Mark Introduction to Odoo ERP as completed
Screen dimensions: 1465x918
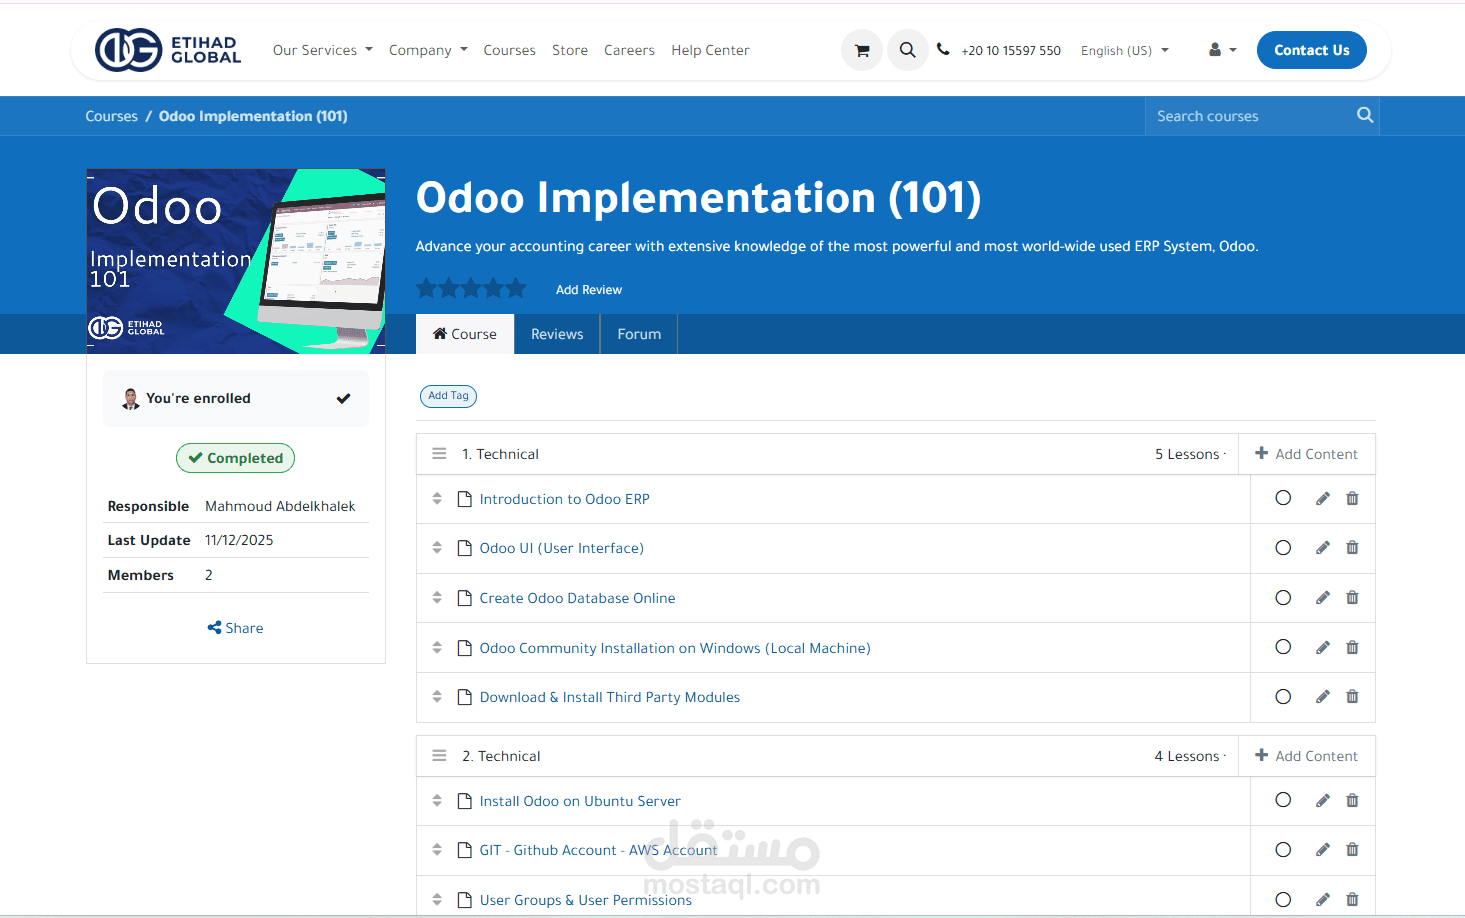1283,498
